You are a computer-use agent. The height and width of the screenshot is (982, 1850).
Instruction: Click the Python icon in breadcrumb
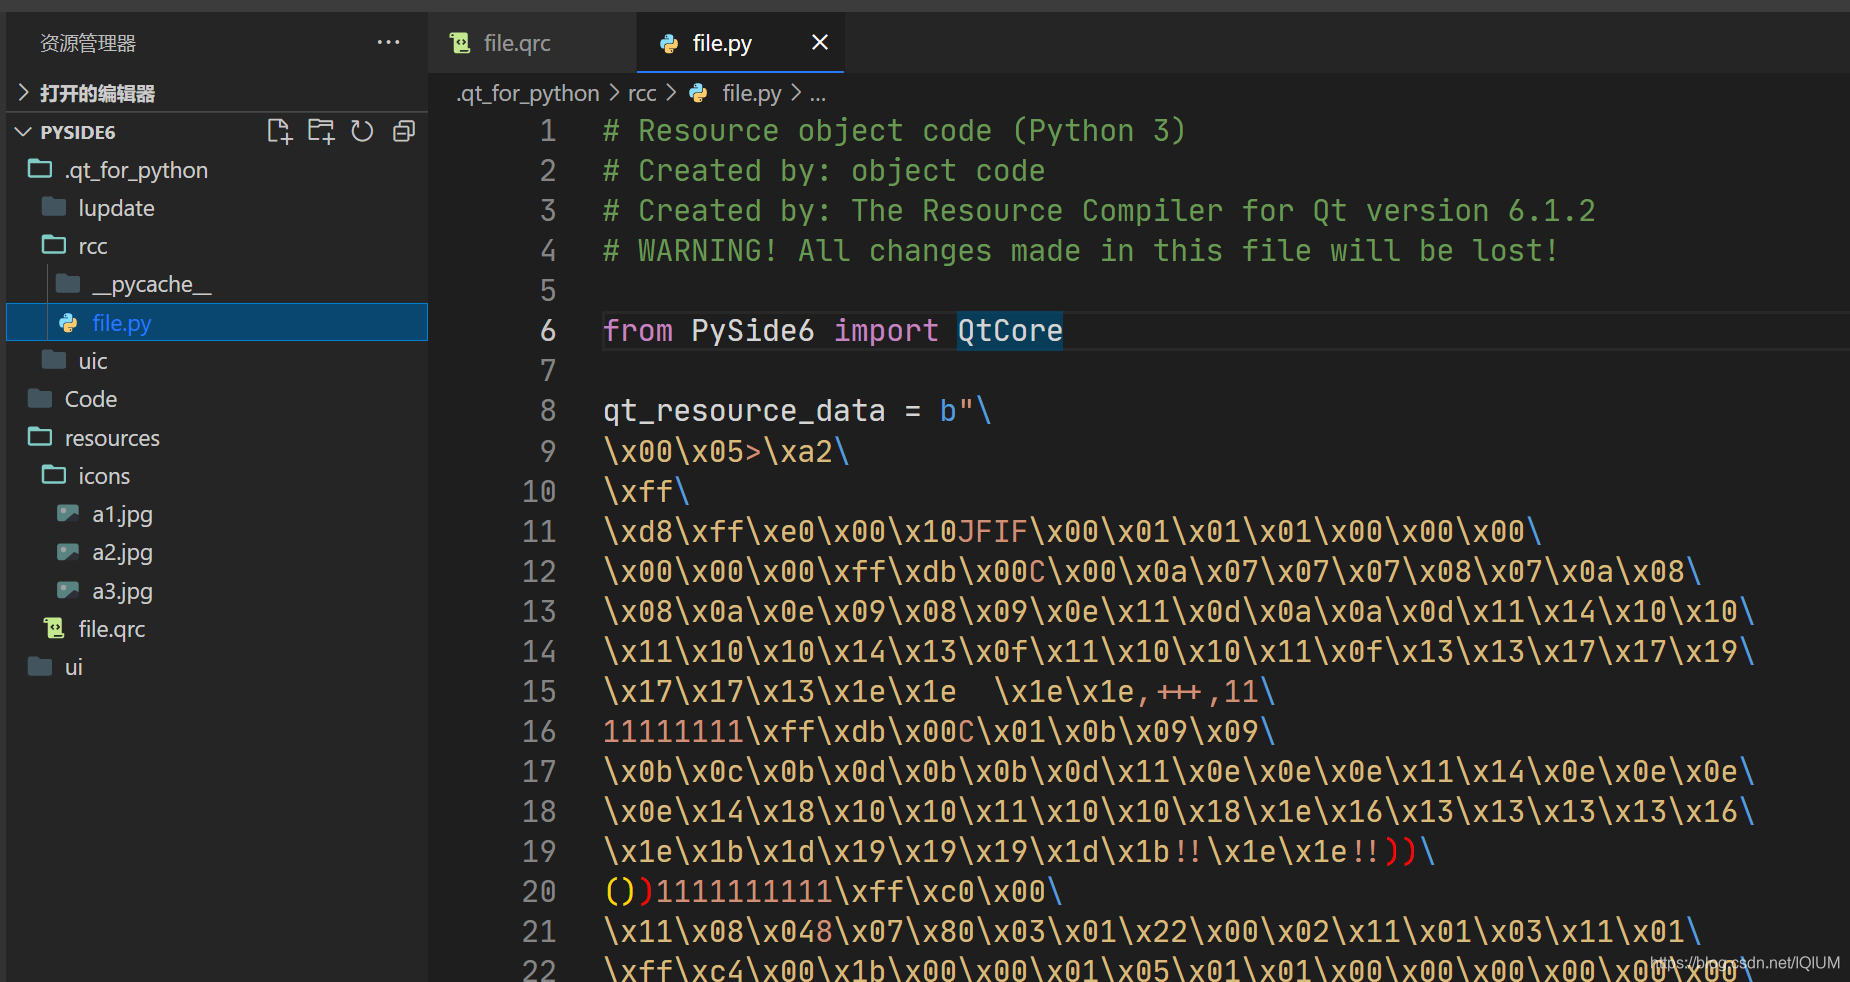699,93
